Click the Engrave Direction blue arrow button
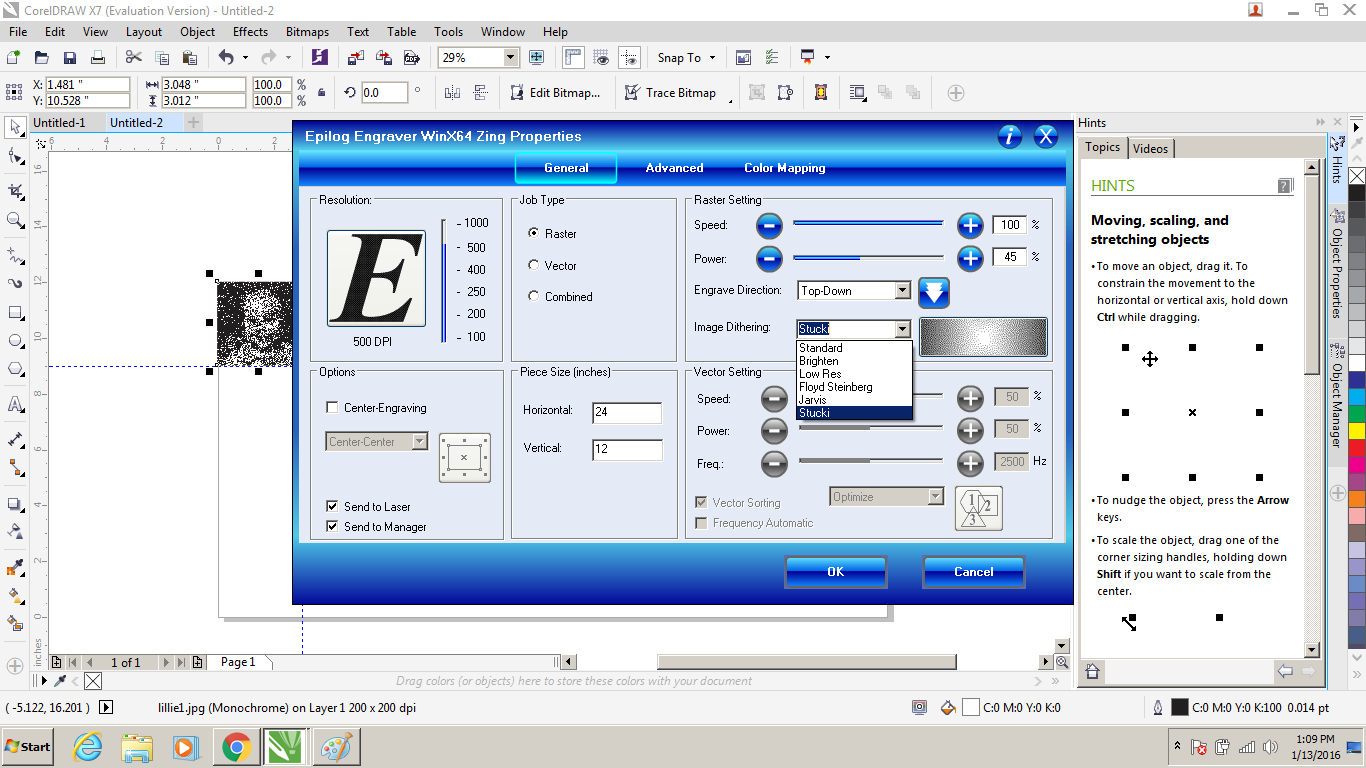 point(933,293)
